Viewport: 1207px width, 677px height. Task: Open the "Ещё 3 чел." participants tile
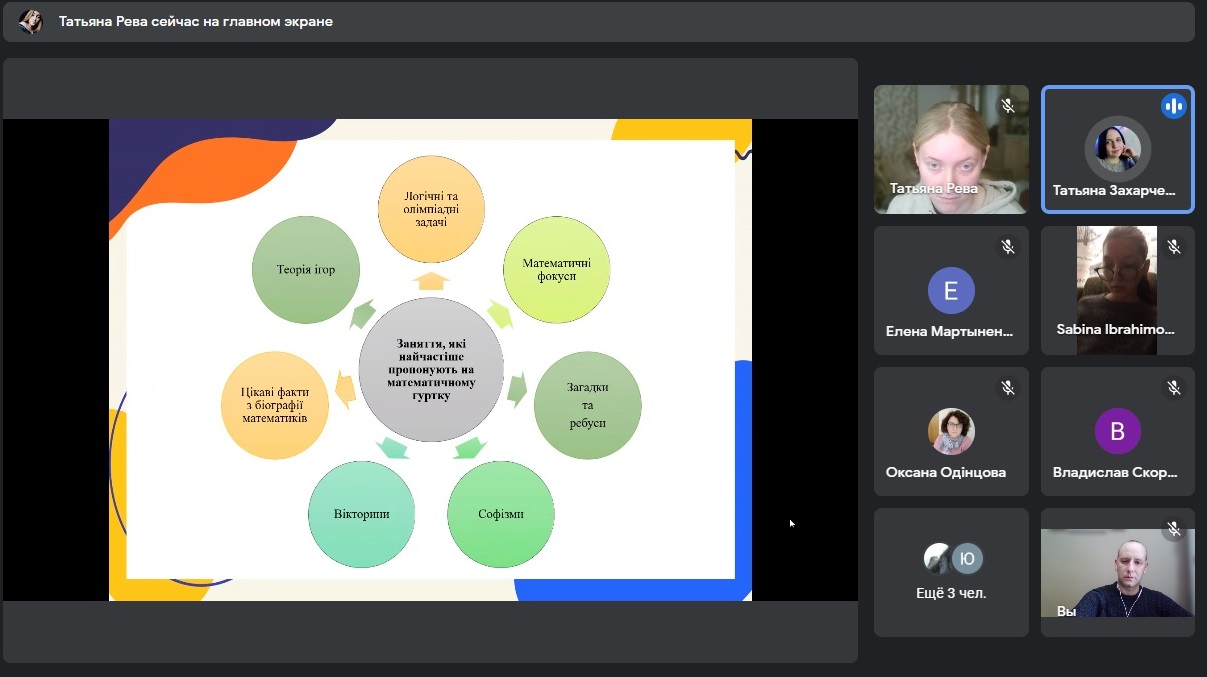click(x=951, y=572)
